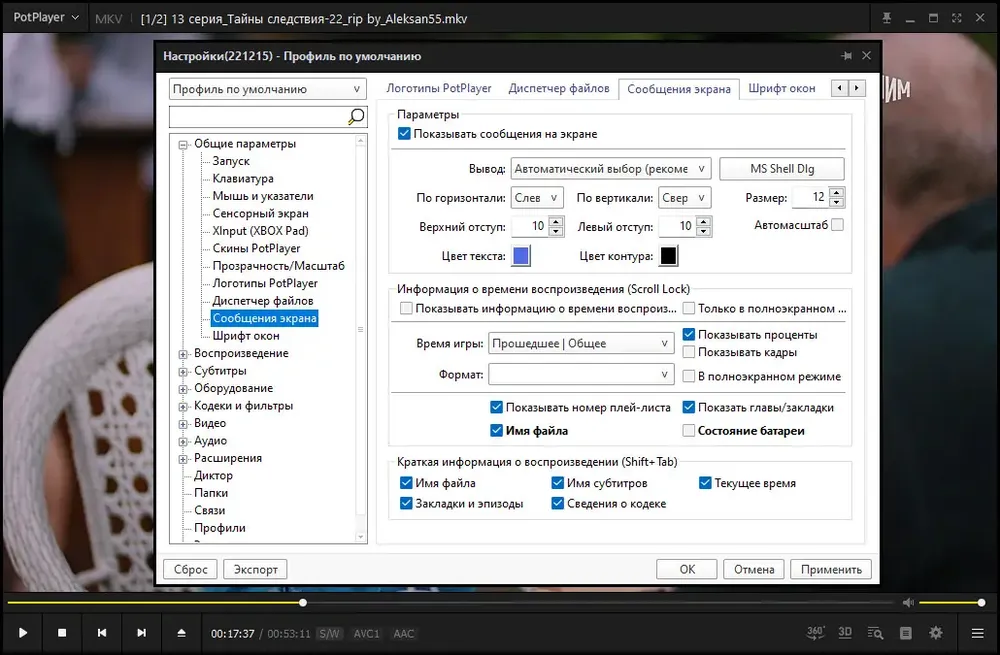Jump to next file button

coord(142,633)
